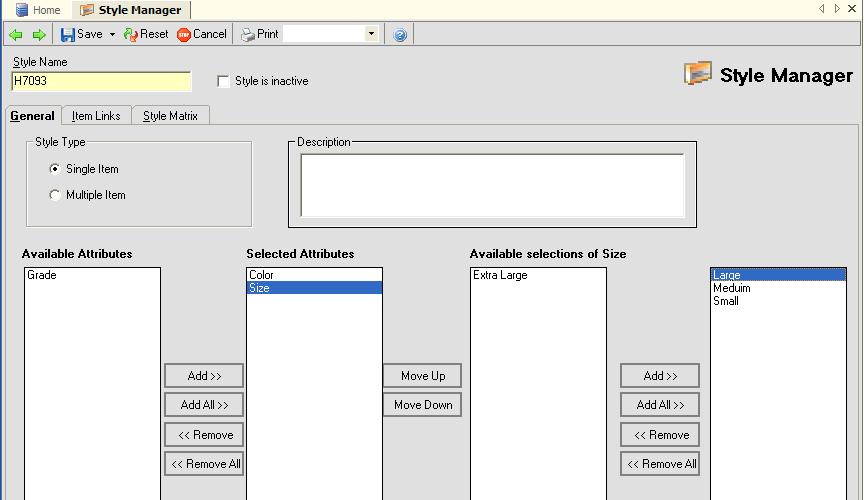Choose the Multiple Item radio button
Image resolution: width=864 pixels, height=500 pixels.
pyautogui.click(x=55, y=195)
